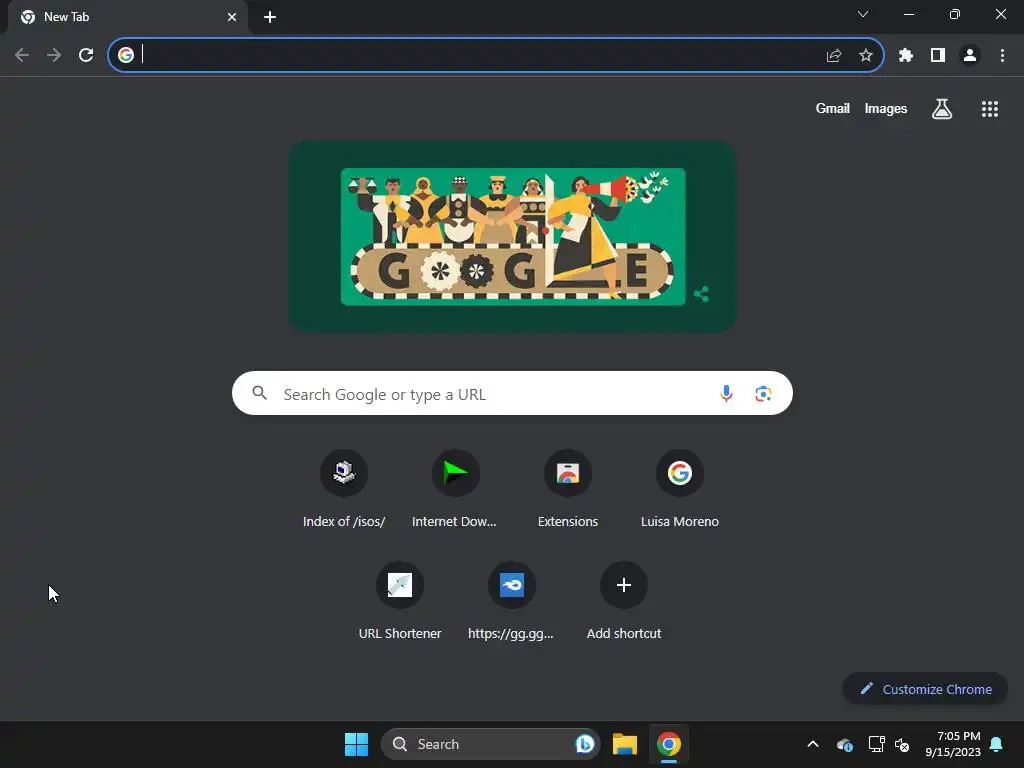Start voice search with microphone icon
Viewport: 1024px width, 768px height.
726,393
